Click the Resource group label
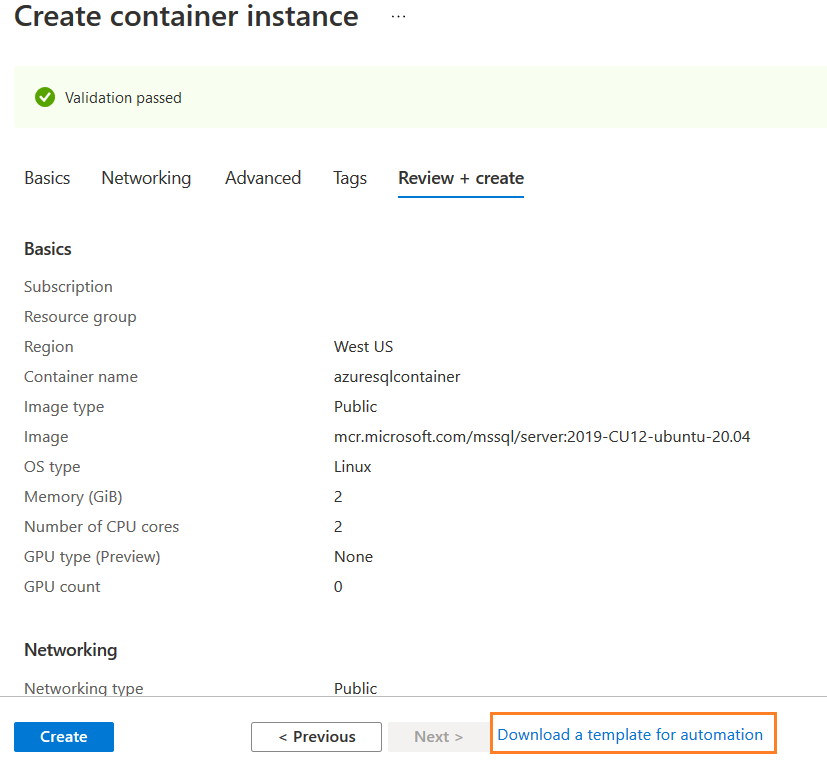 tap(80, 317)
